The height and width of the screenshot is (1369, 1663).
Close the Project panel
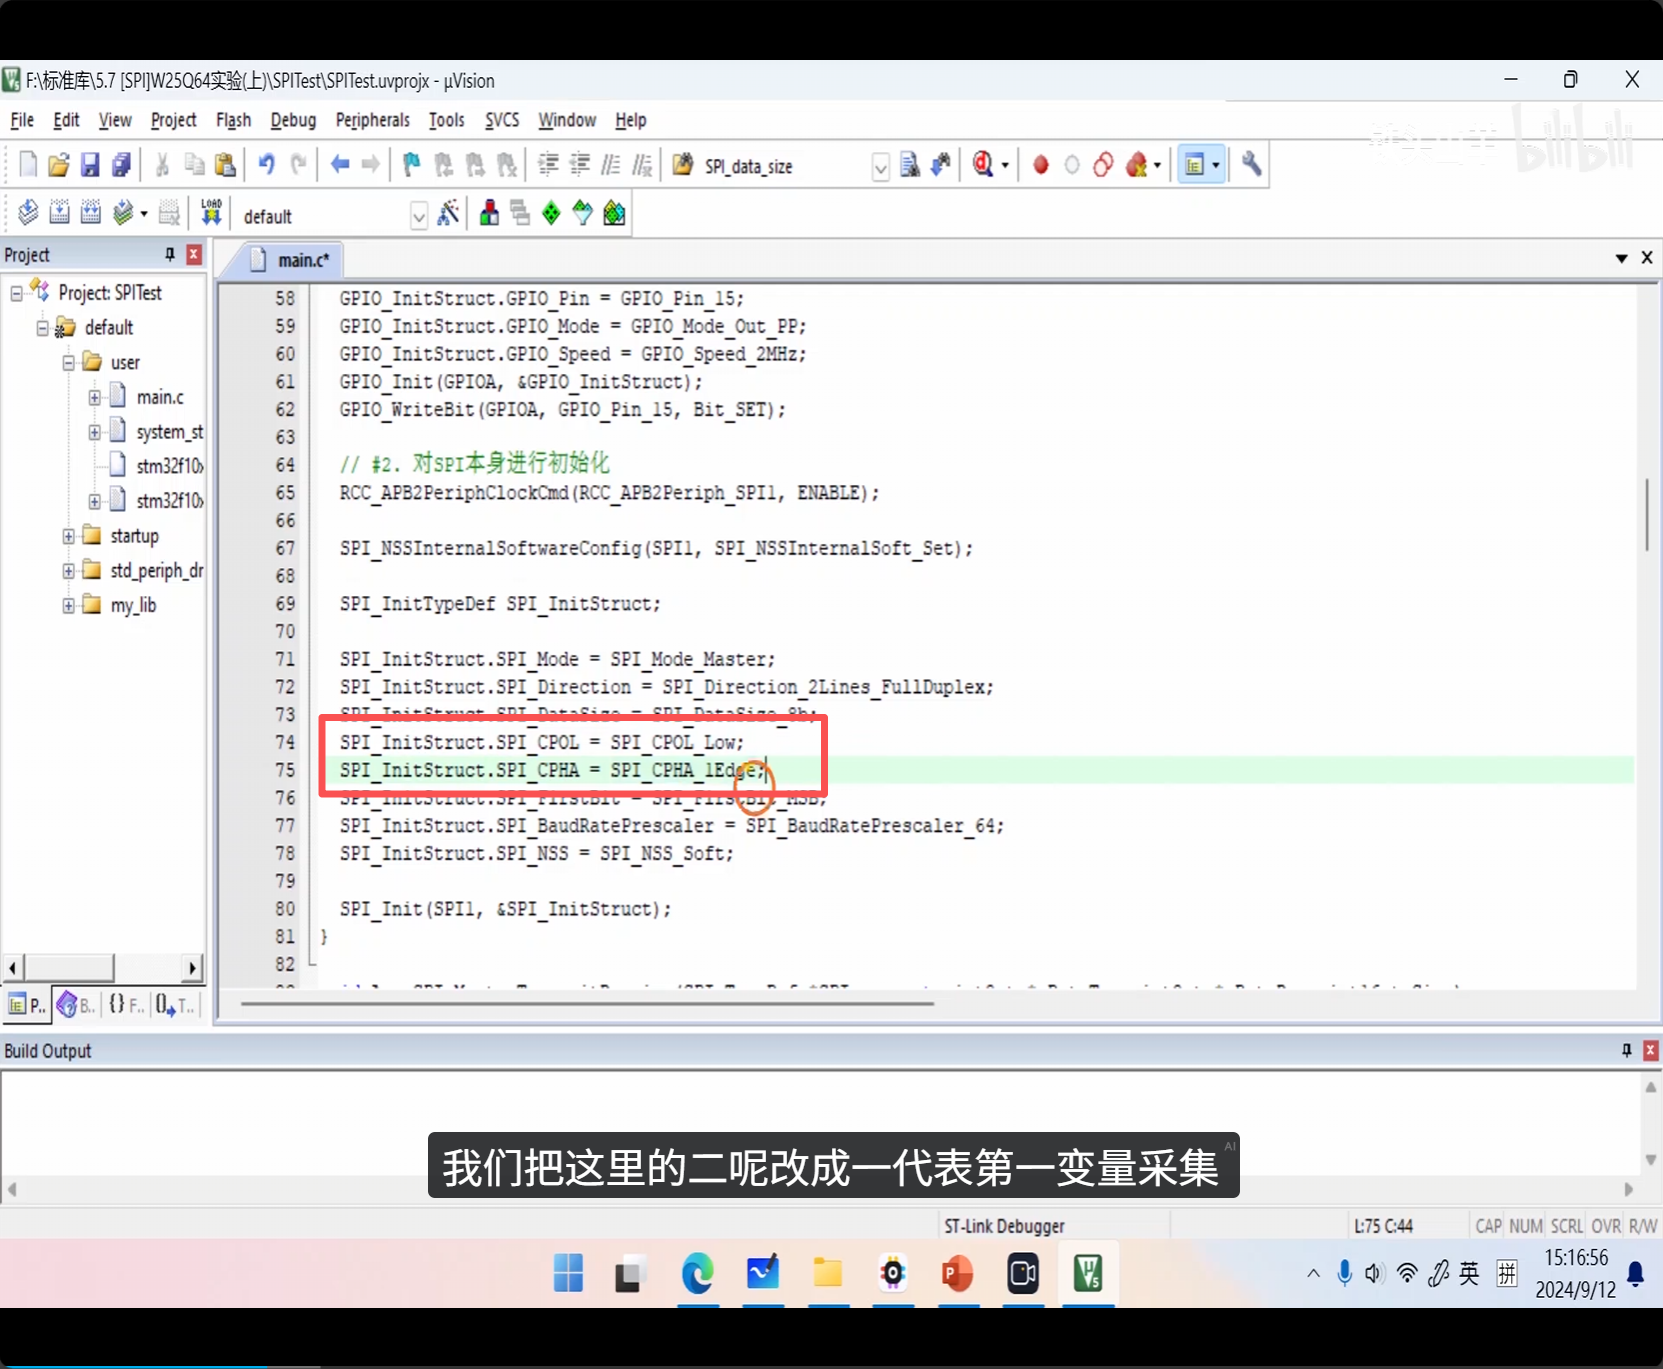click(194, 254)
